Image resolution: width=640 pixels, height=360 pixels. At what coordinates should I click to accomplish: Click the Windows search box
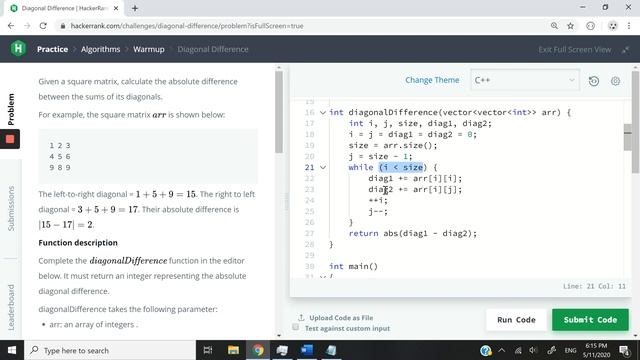[110, 350]
